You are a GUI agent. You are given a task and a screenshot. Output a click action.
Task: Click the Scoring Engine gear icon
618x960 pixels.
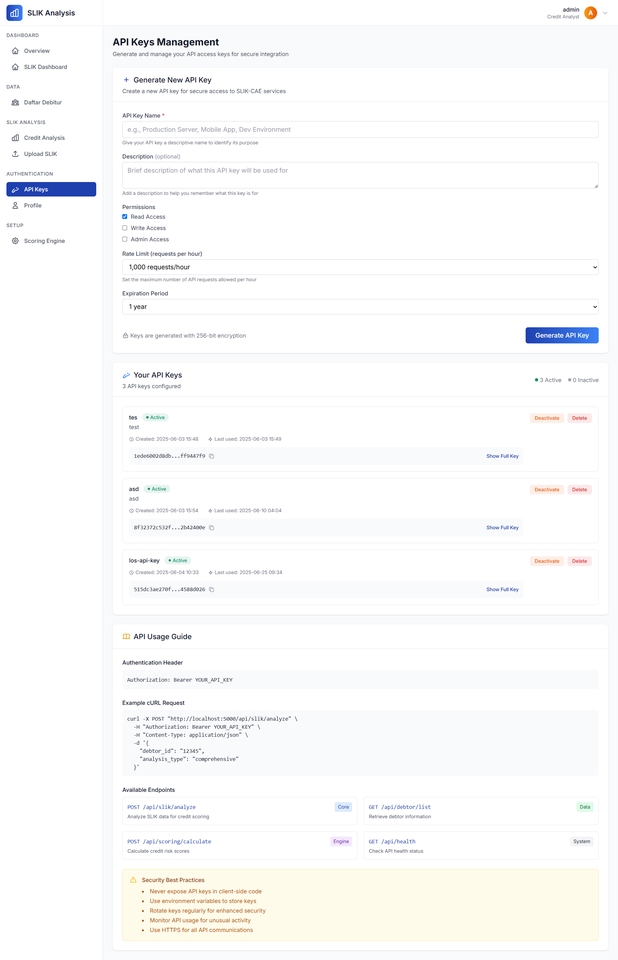point(15,241)
